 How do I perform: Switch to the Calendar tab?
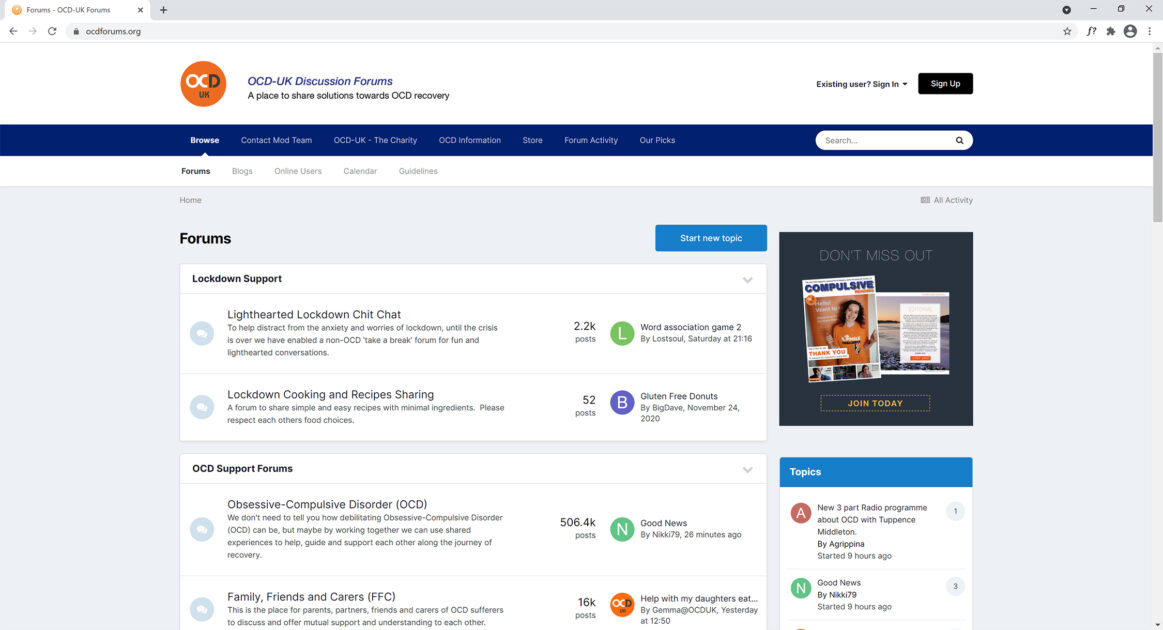[360, 171]
